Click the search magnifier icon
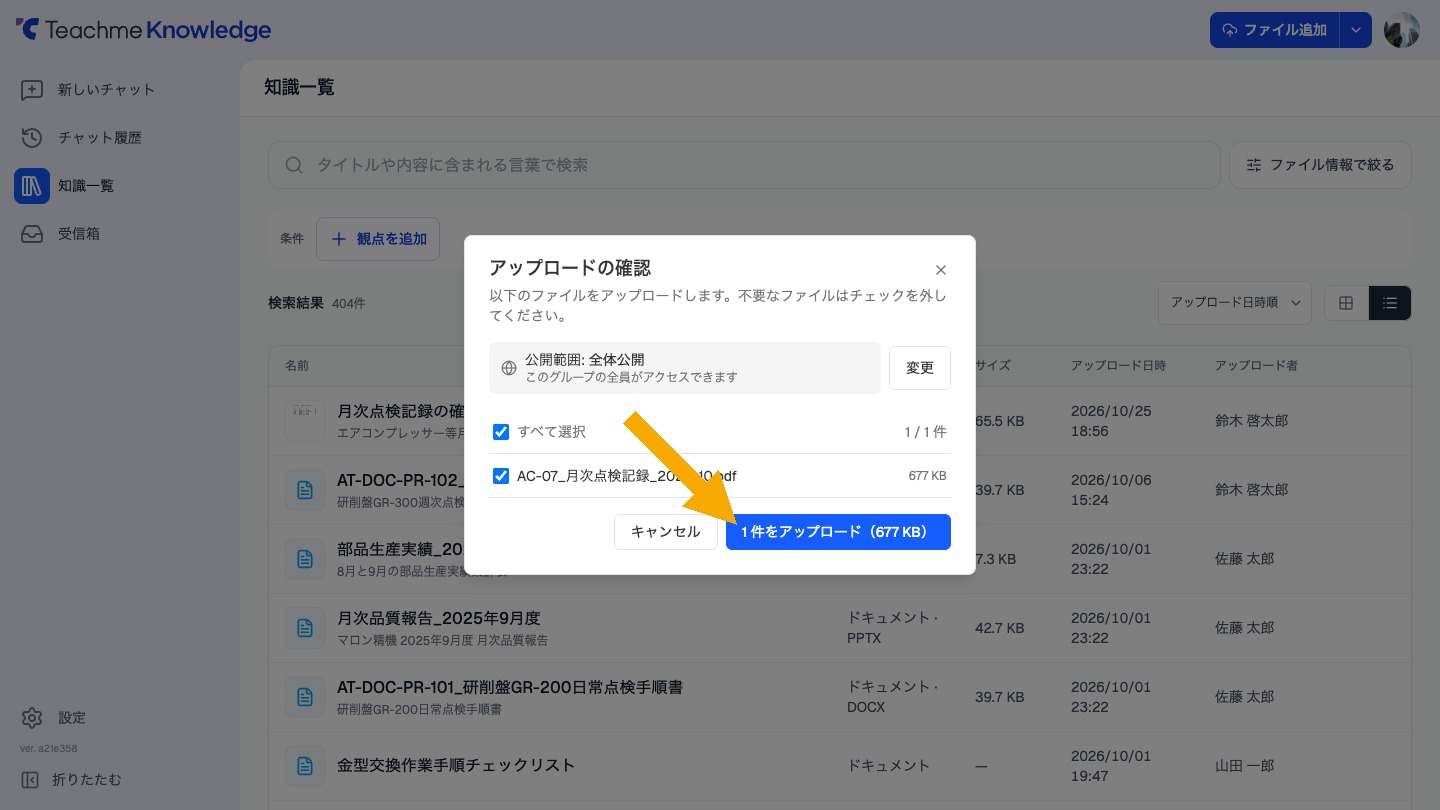Viewport: 1440px width, 810px height. coord(294,165)
